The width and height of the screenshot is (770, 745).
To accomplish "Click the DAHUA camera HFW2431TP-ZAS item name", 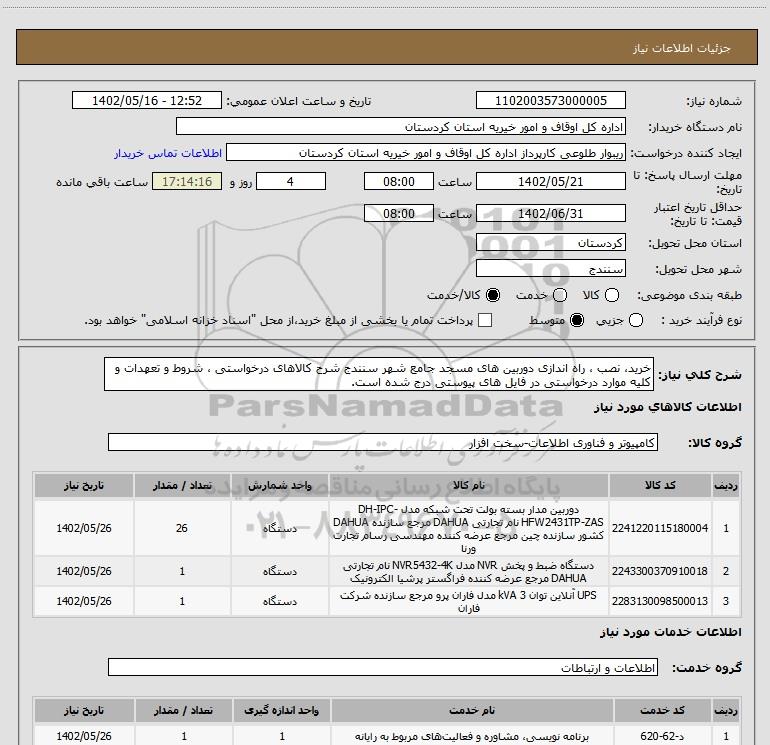I will 468,528.
